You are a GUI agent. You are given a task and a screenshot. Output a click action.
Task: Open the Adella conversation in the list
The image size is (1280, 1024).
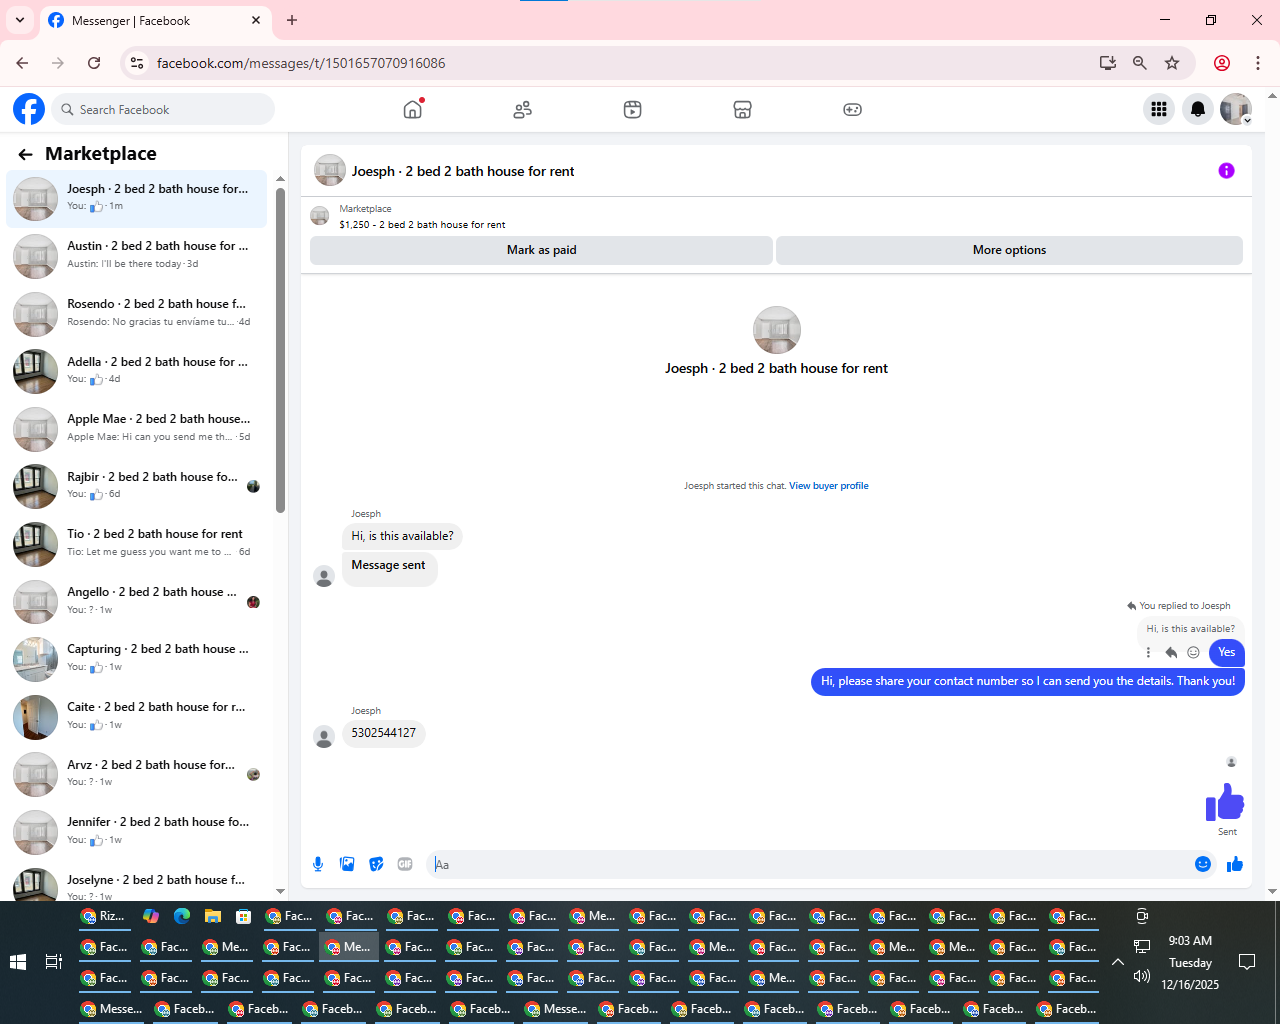[137, 371]
